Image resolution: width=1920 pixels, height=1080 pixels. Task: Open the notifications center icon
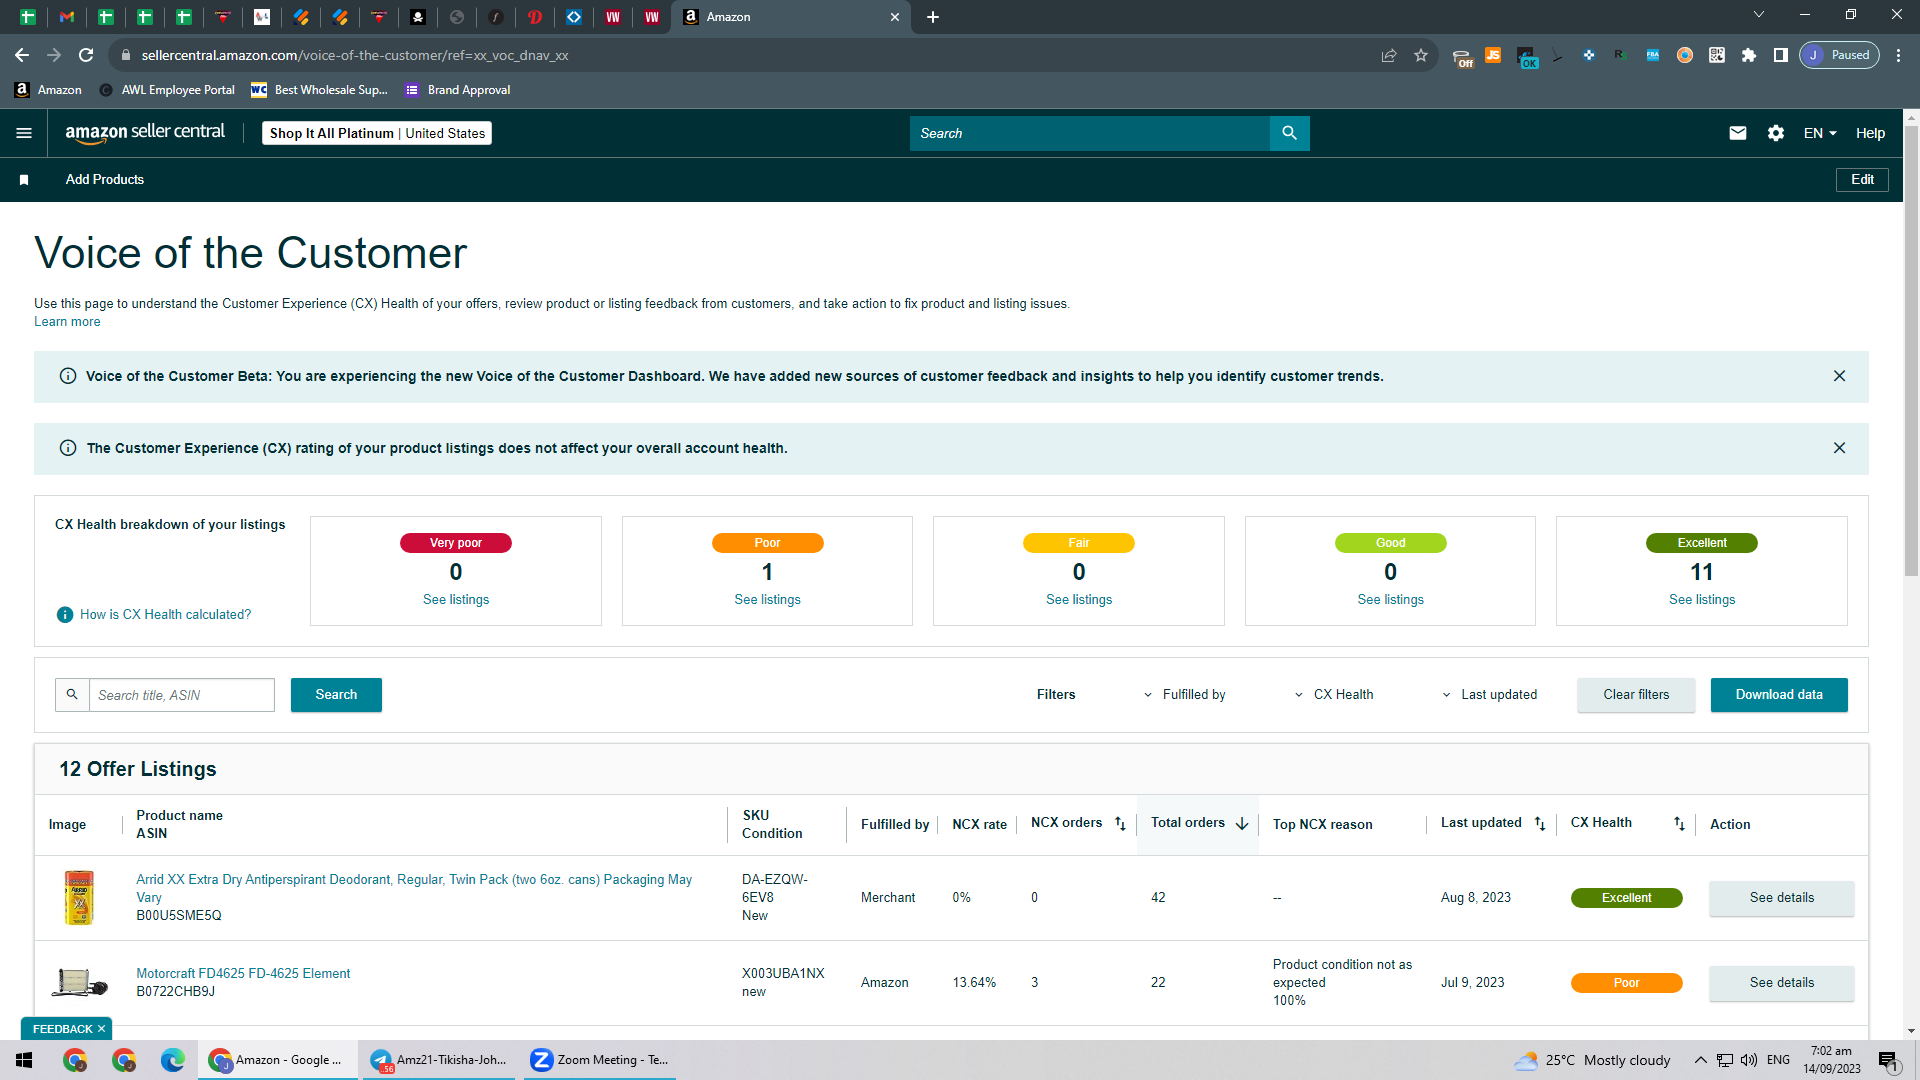(1888, 1060)
